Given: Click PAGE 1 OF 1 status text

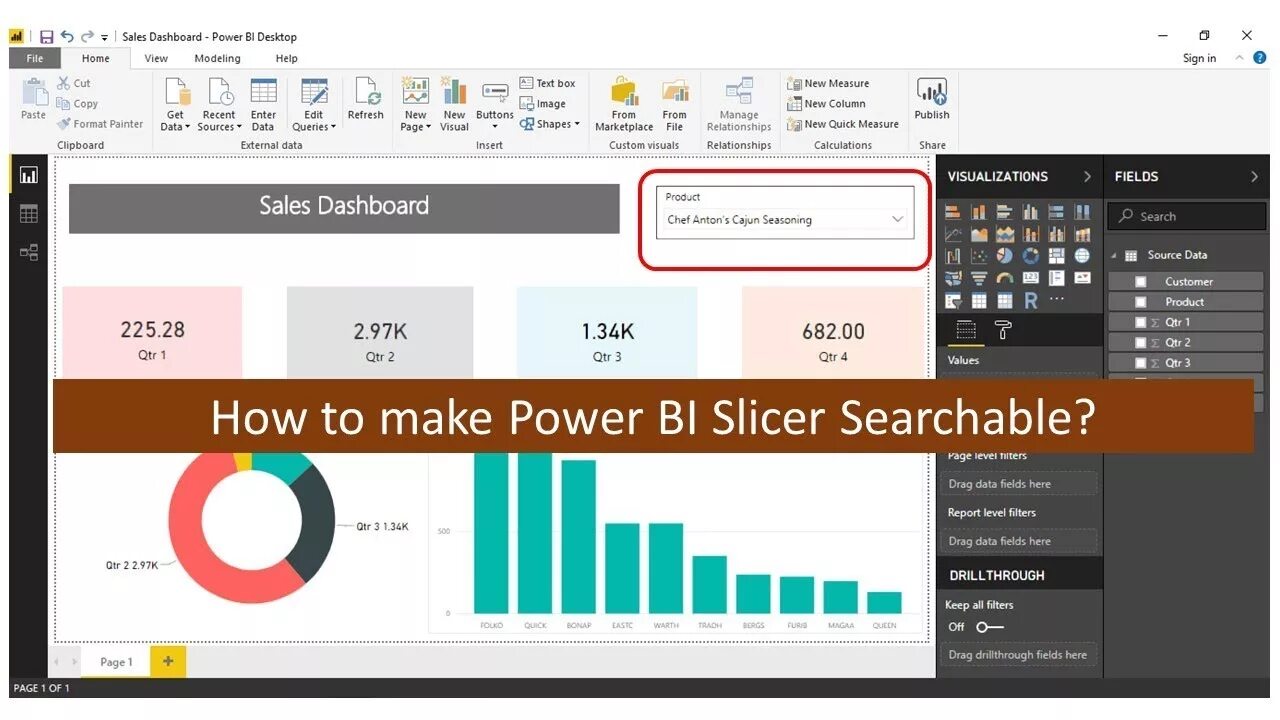Looking at the screenshot, I should (41, 688).
